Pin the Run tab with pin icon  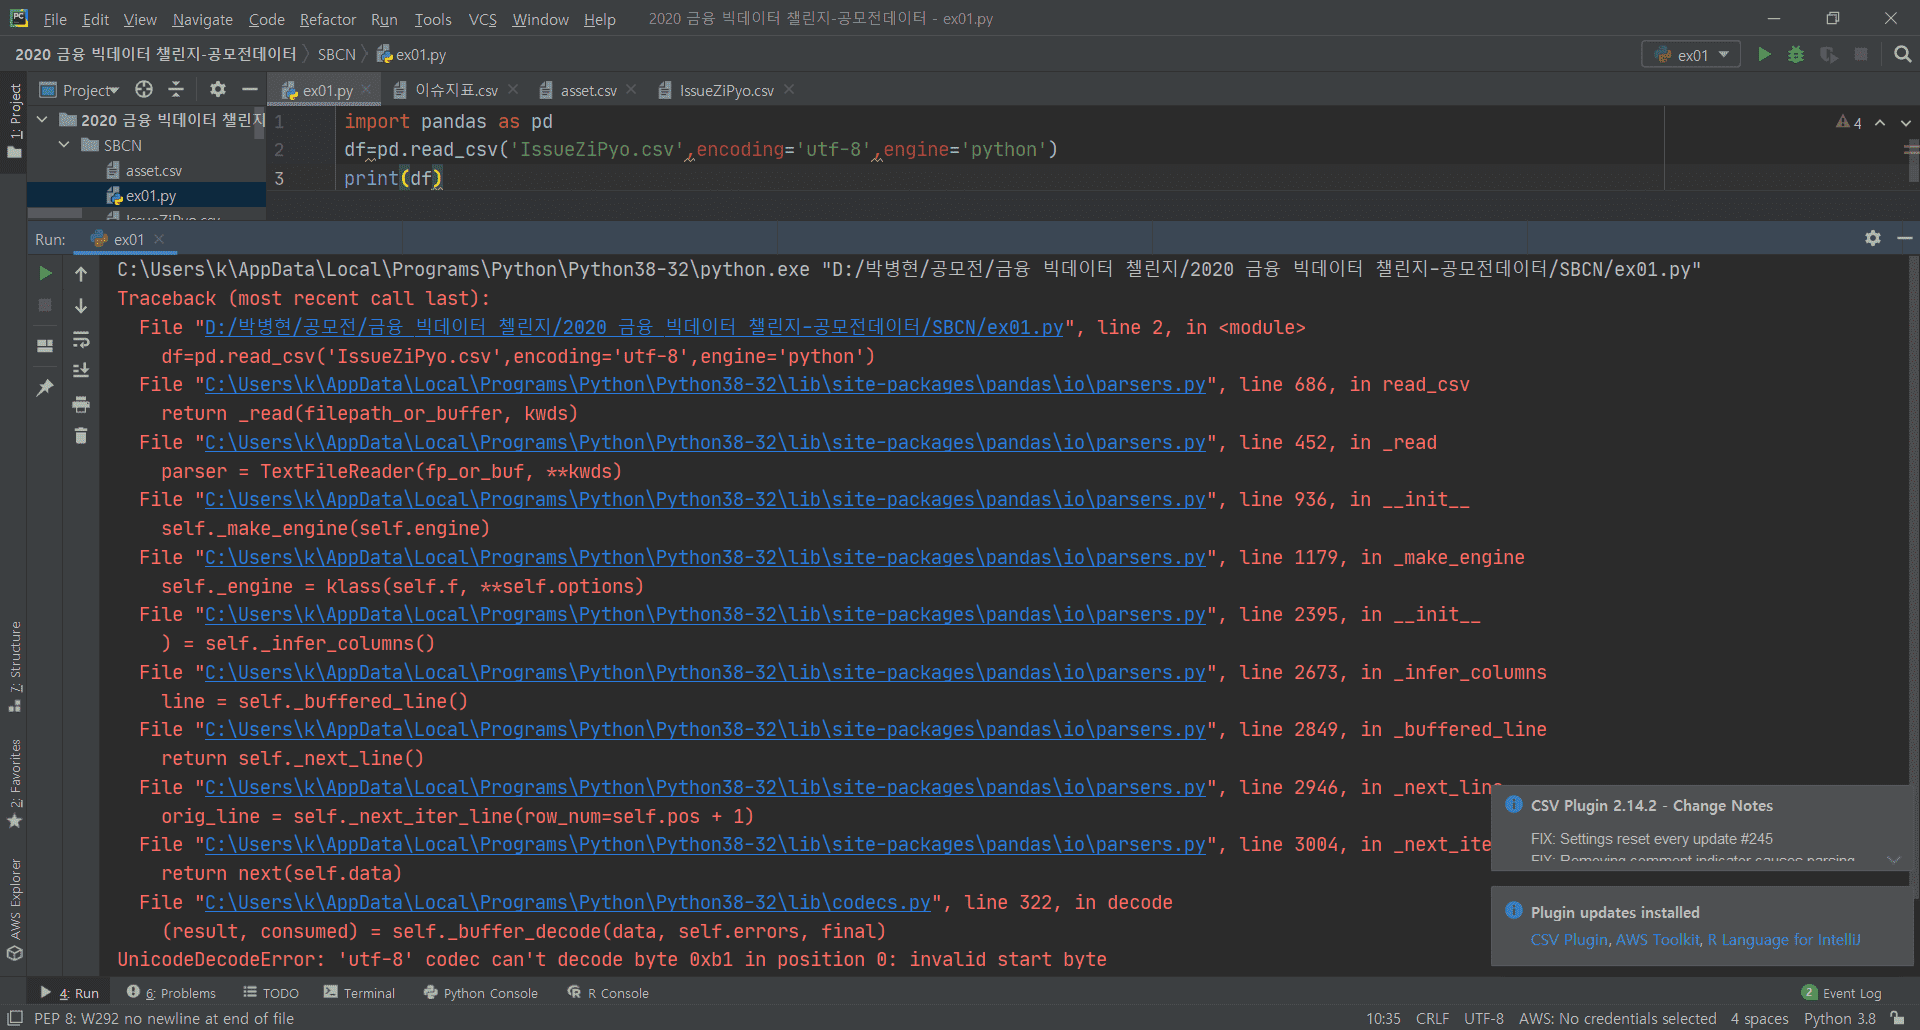[x=45, y=388]
